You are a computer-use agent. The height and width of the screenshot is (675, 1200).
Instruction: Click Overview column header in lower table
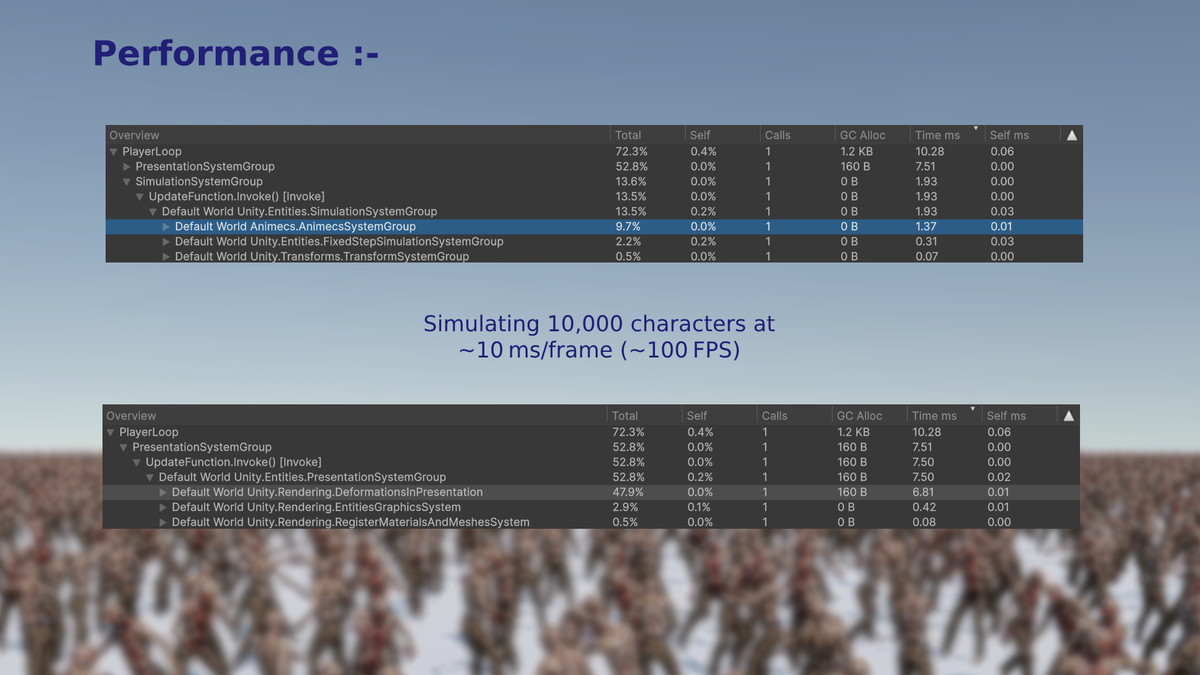(x=131, y=416)
